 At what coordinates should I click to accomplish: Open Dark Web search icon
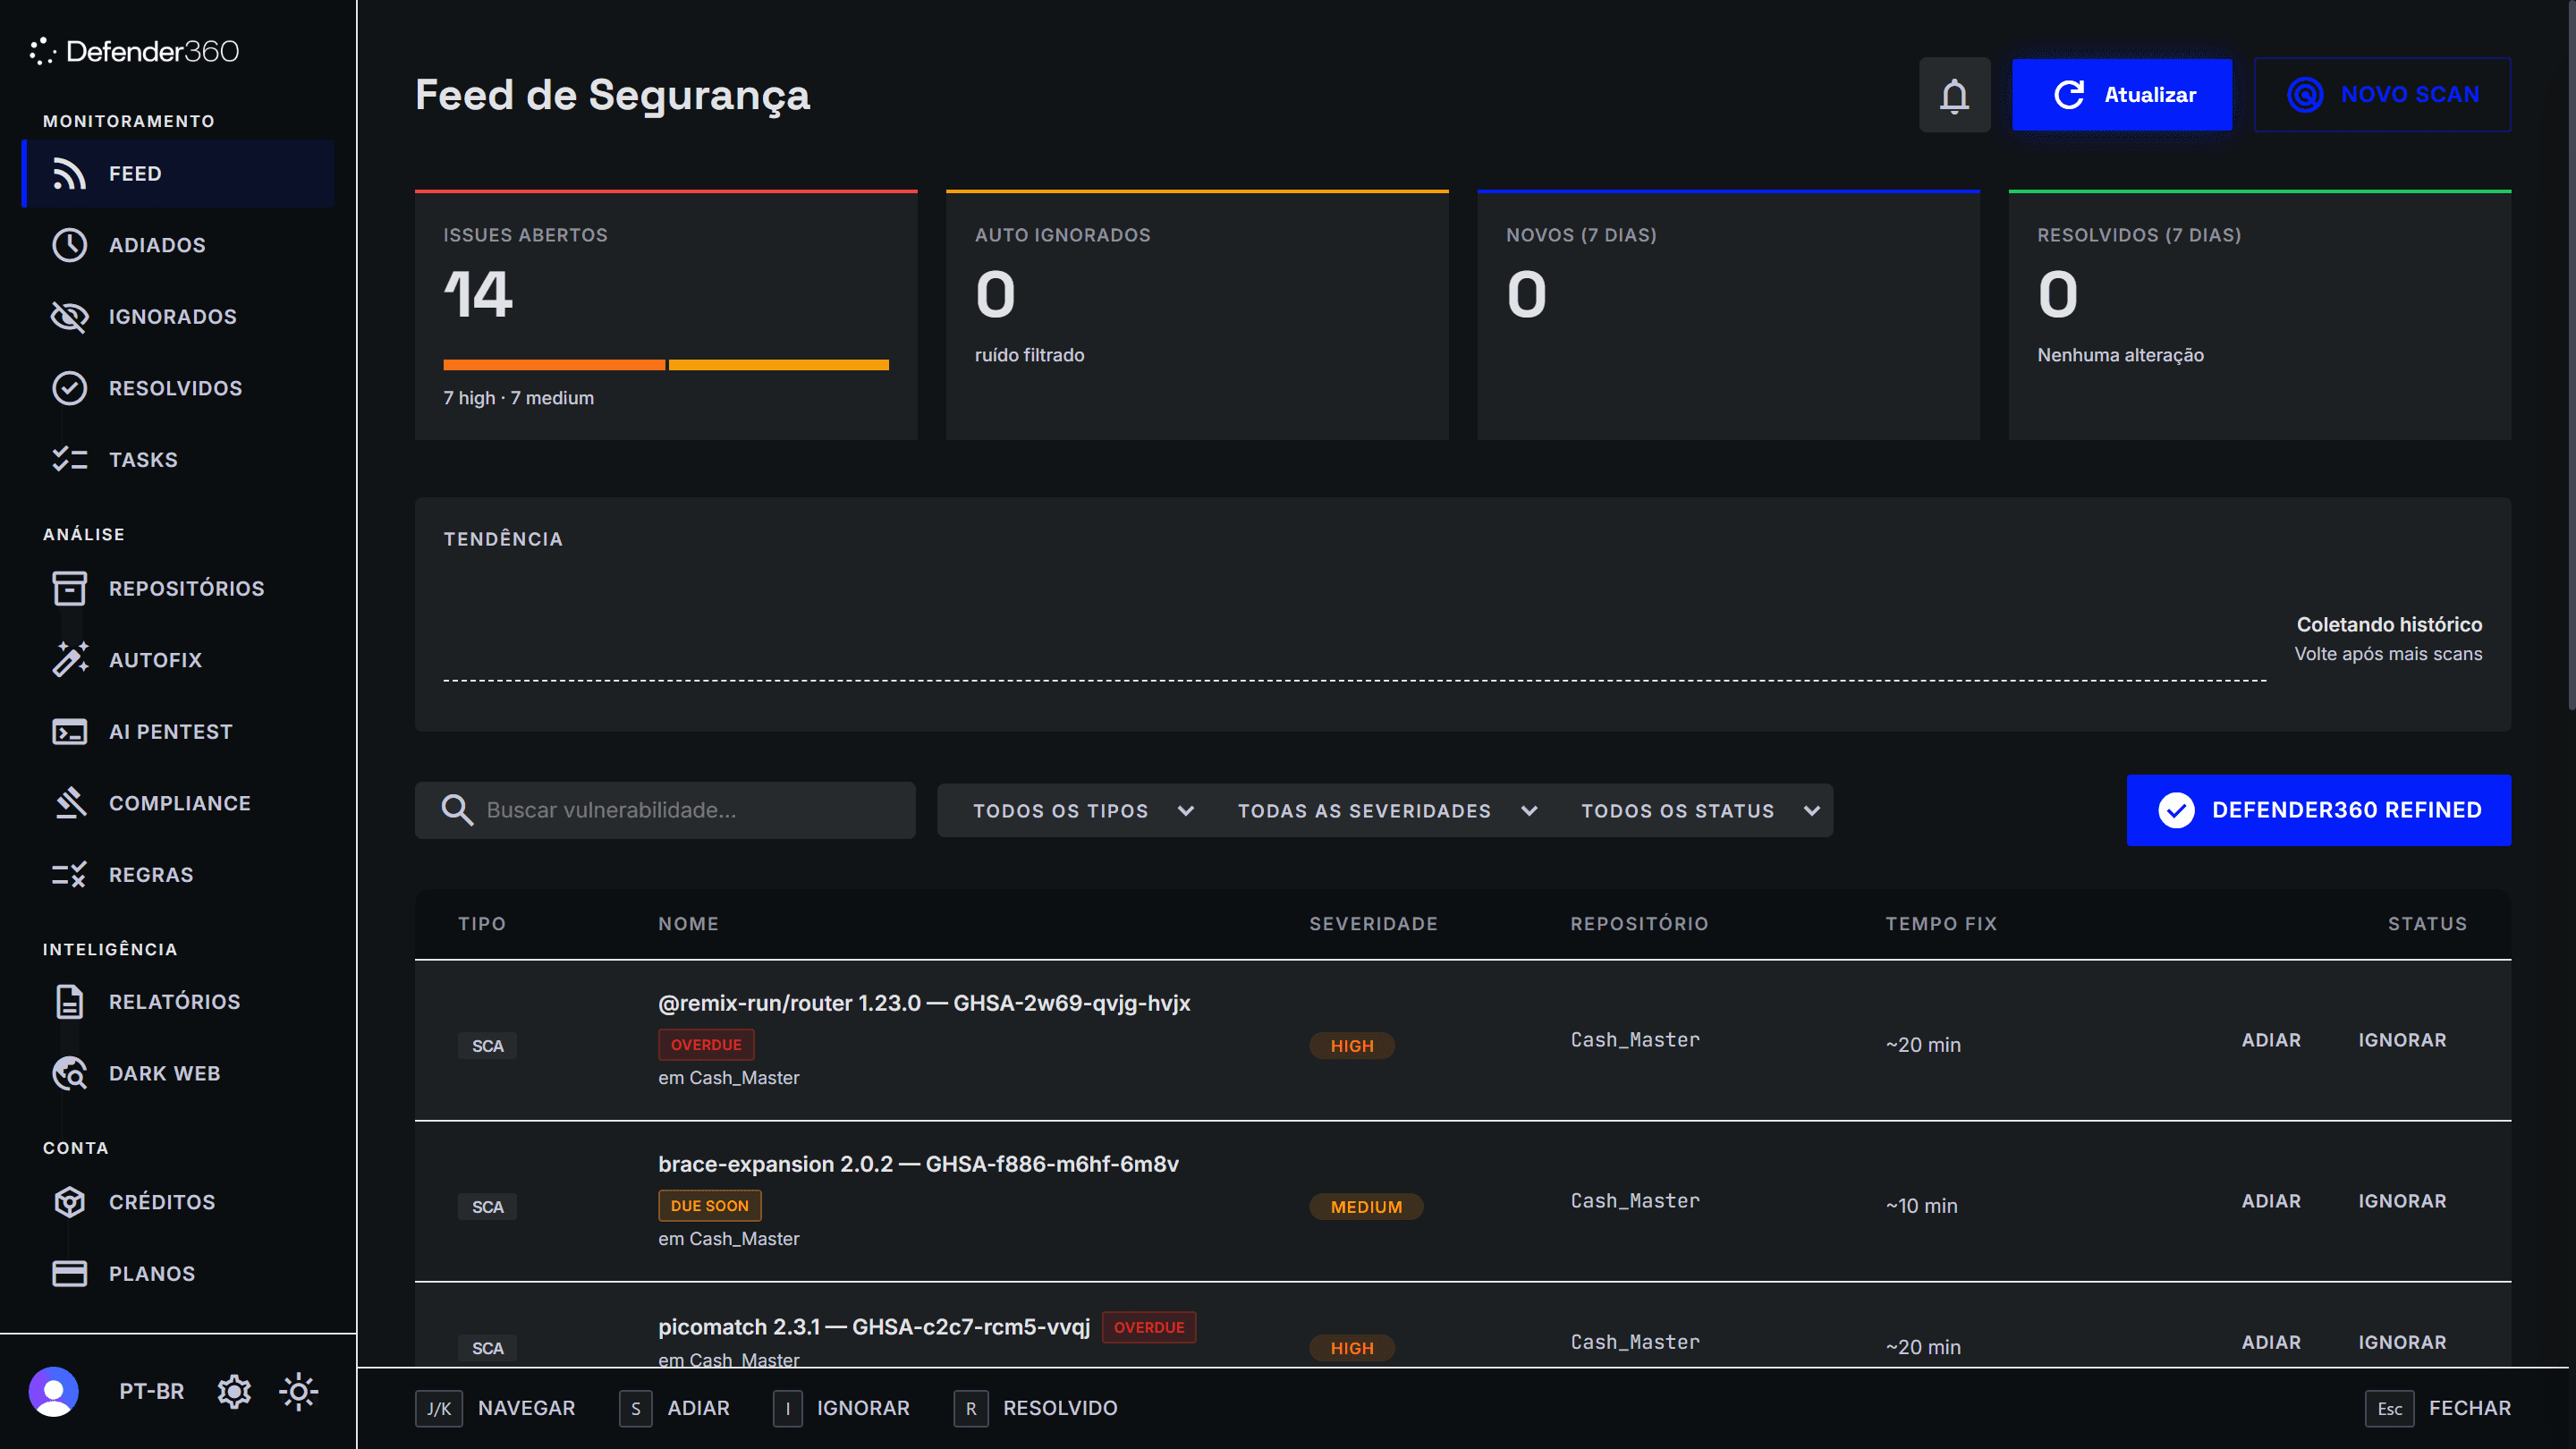[x=69, y=1074]
